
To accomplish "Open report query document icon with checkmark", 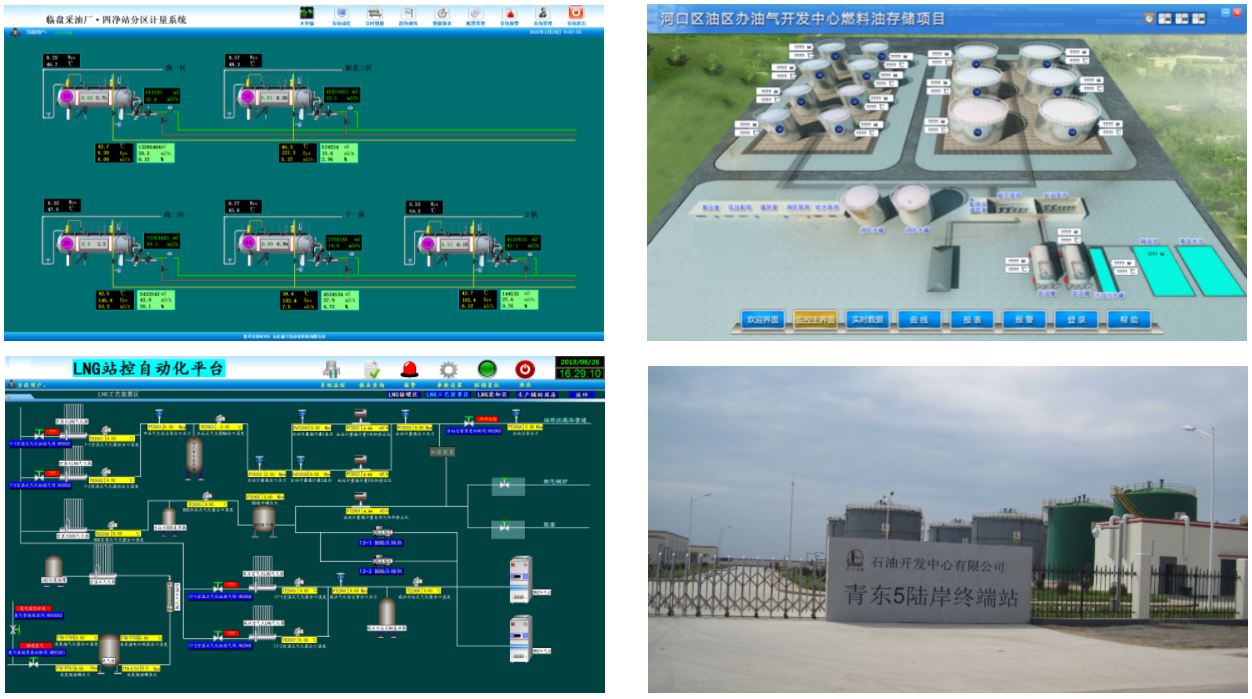I will pyautogui.click(x=372, y=369).
